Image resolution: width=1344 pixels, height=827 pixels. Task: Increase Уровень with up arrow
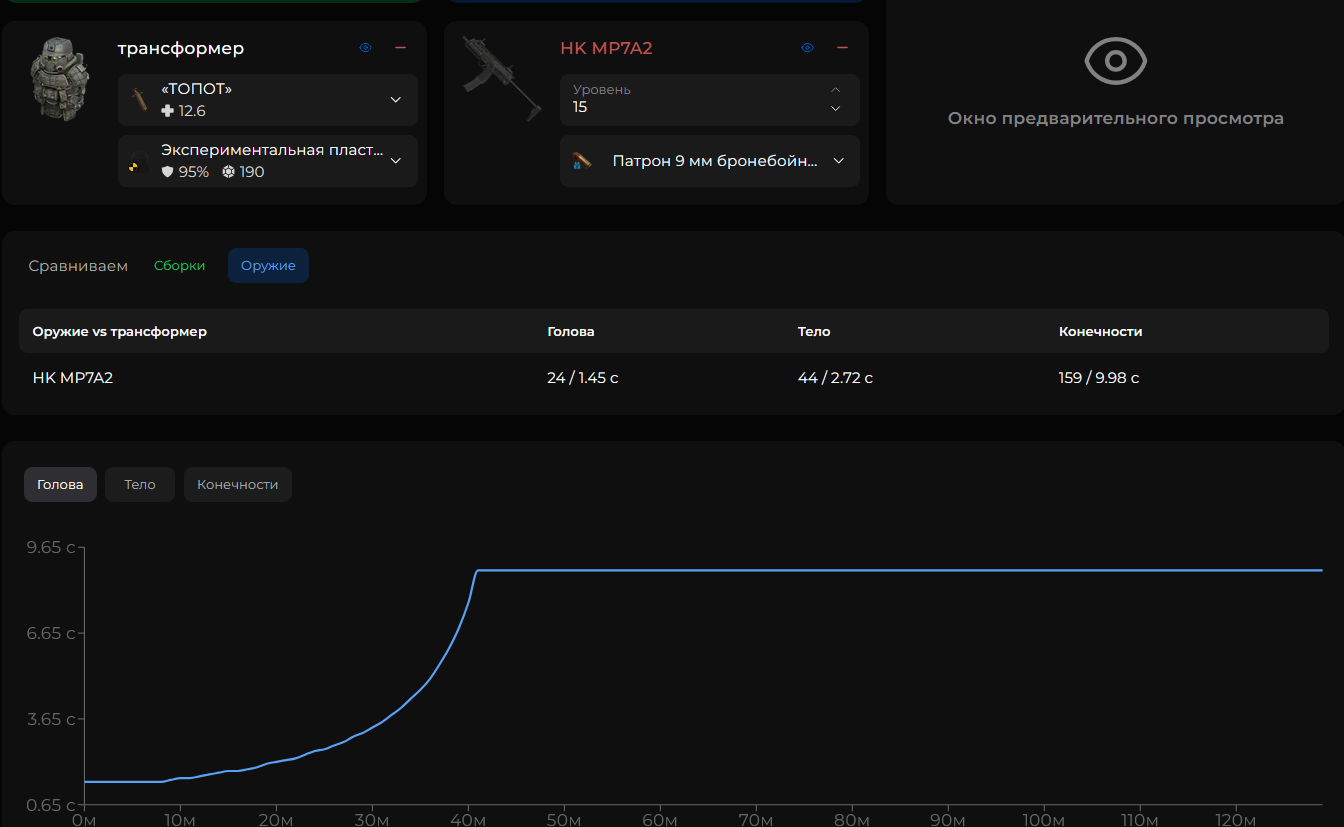(x=836, y=90)
